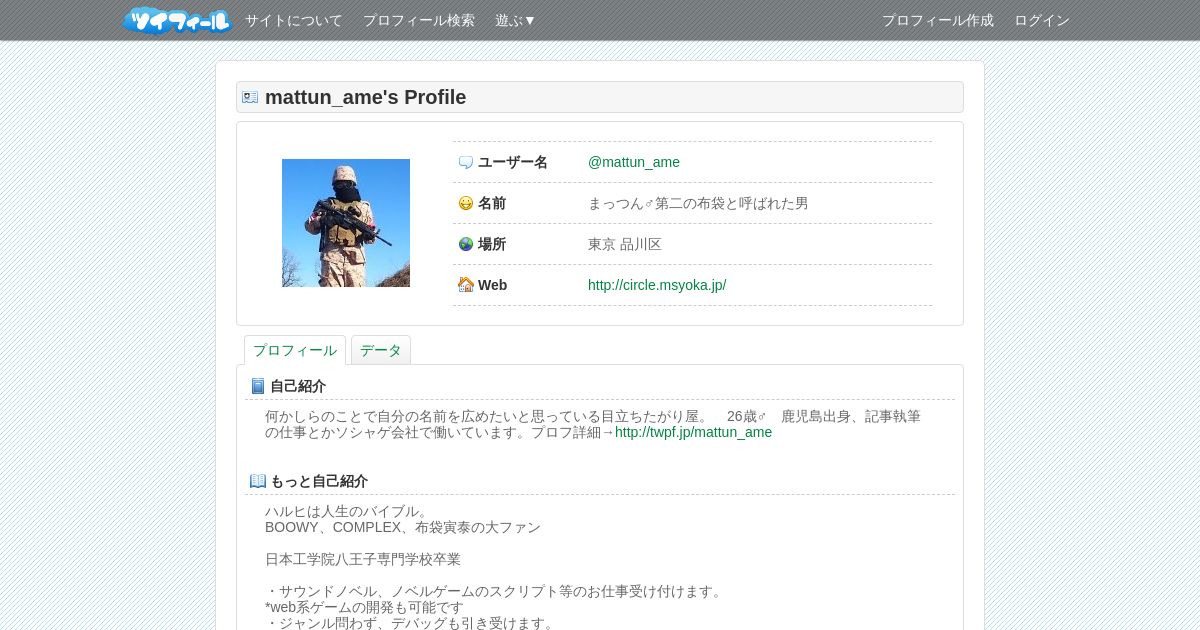The width and height of the screenshot is (1200, 630).
Task: Open the http://twpf.jp/mattun_ame link
Action: point(694,432)
